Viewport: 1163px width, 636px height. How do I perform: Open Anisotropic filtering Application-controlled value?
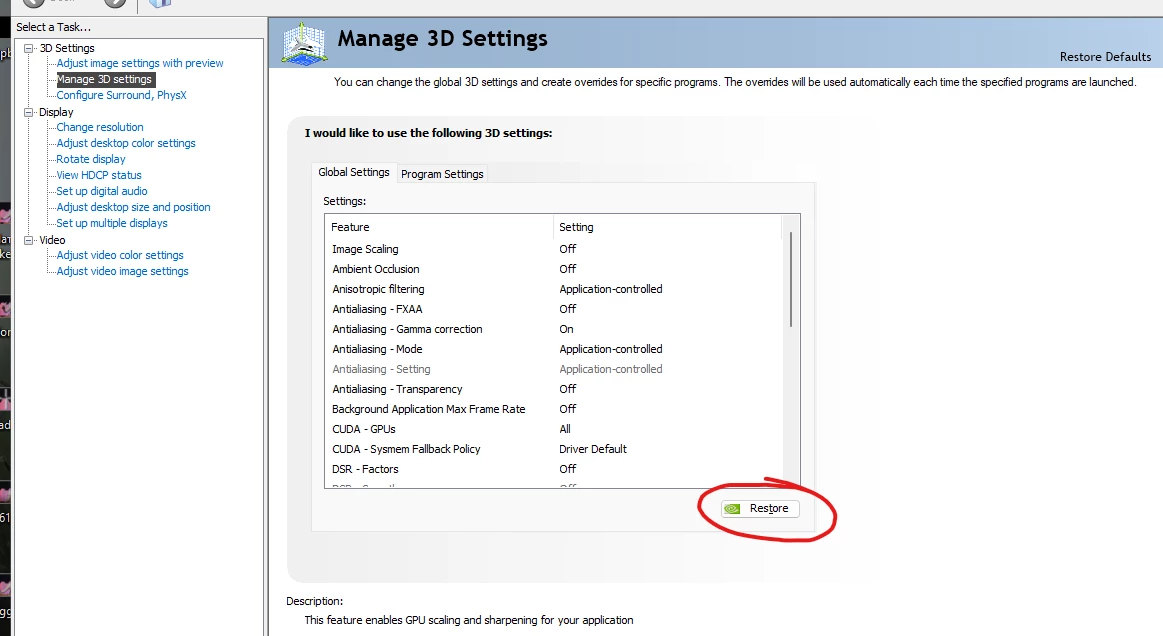[610, 289]
